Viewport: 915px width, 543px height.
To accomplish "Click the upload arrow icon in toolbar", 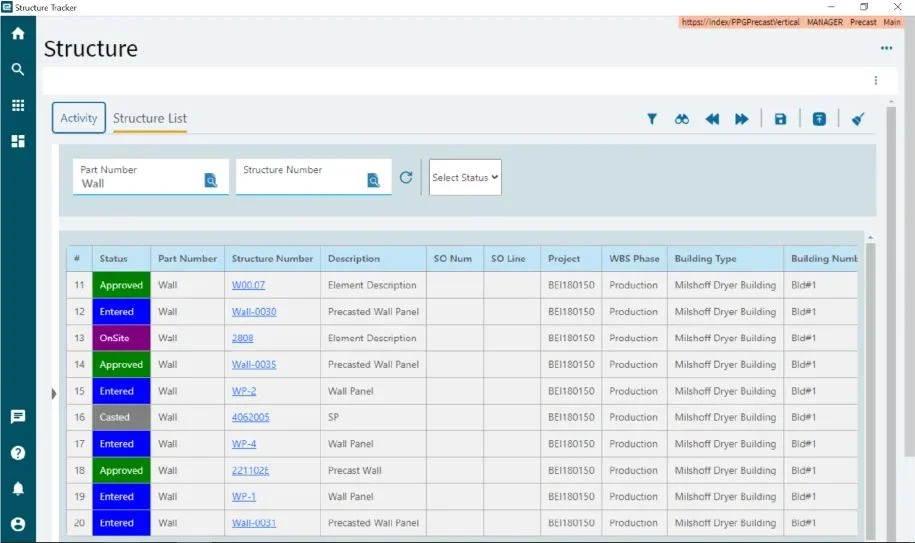I will point(819,119).
